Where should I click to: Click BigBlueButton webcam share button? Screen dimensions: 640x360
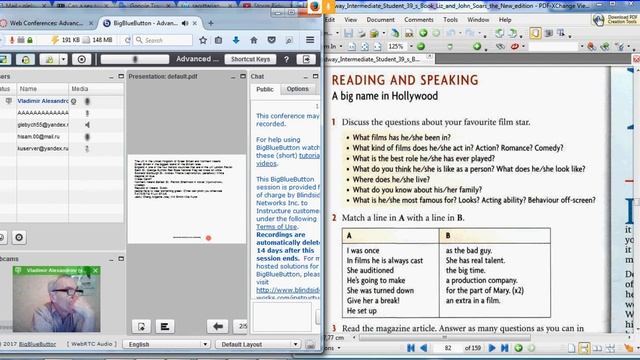click(49, 60)
